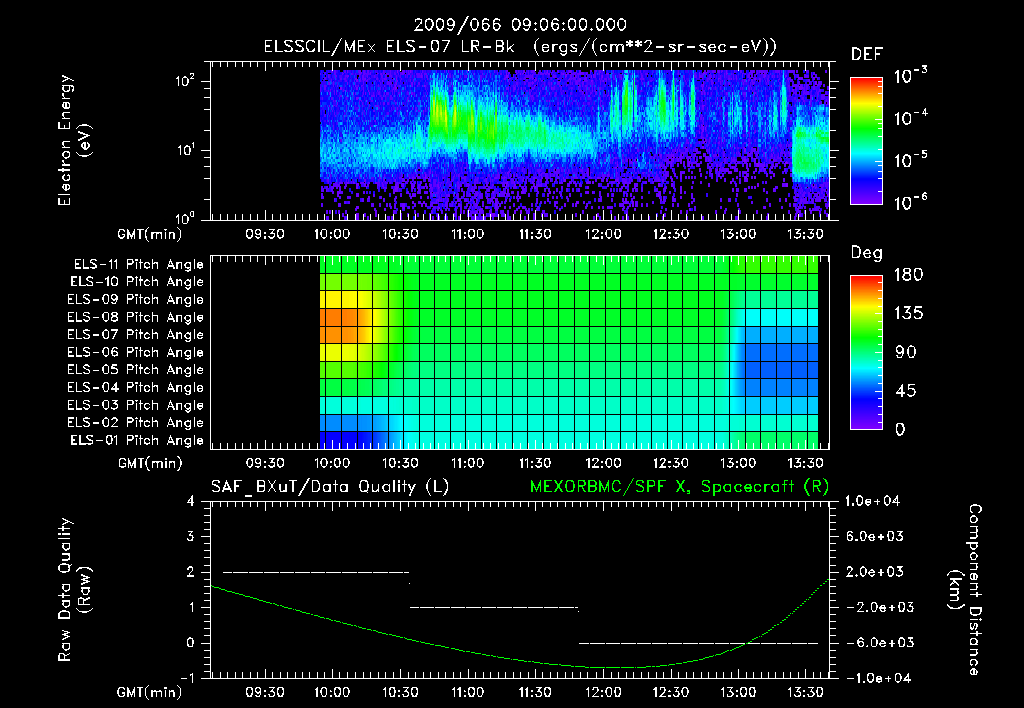Click the data quality line segment at level 2
The width and height of the screenshot is (1024, 708).
(316, 572)
